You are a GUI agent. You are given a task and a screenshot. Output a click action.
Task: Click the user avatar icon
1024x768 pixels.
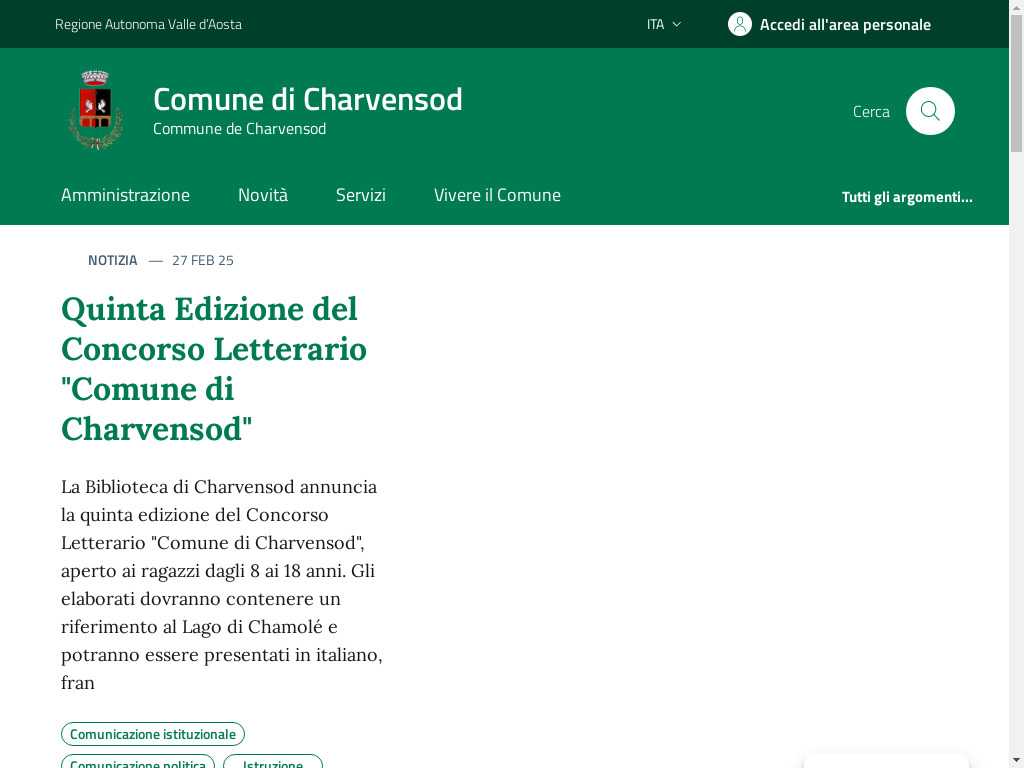coord(740,24)
